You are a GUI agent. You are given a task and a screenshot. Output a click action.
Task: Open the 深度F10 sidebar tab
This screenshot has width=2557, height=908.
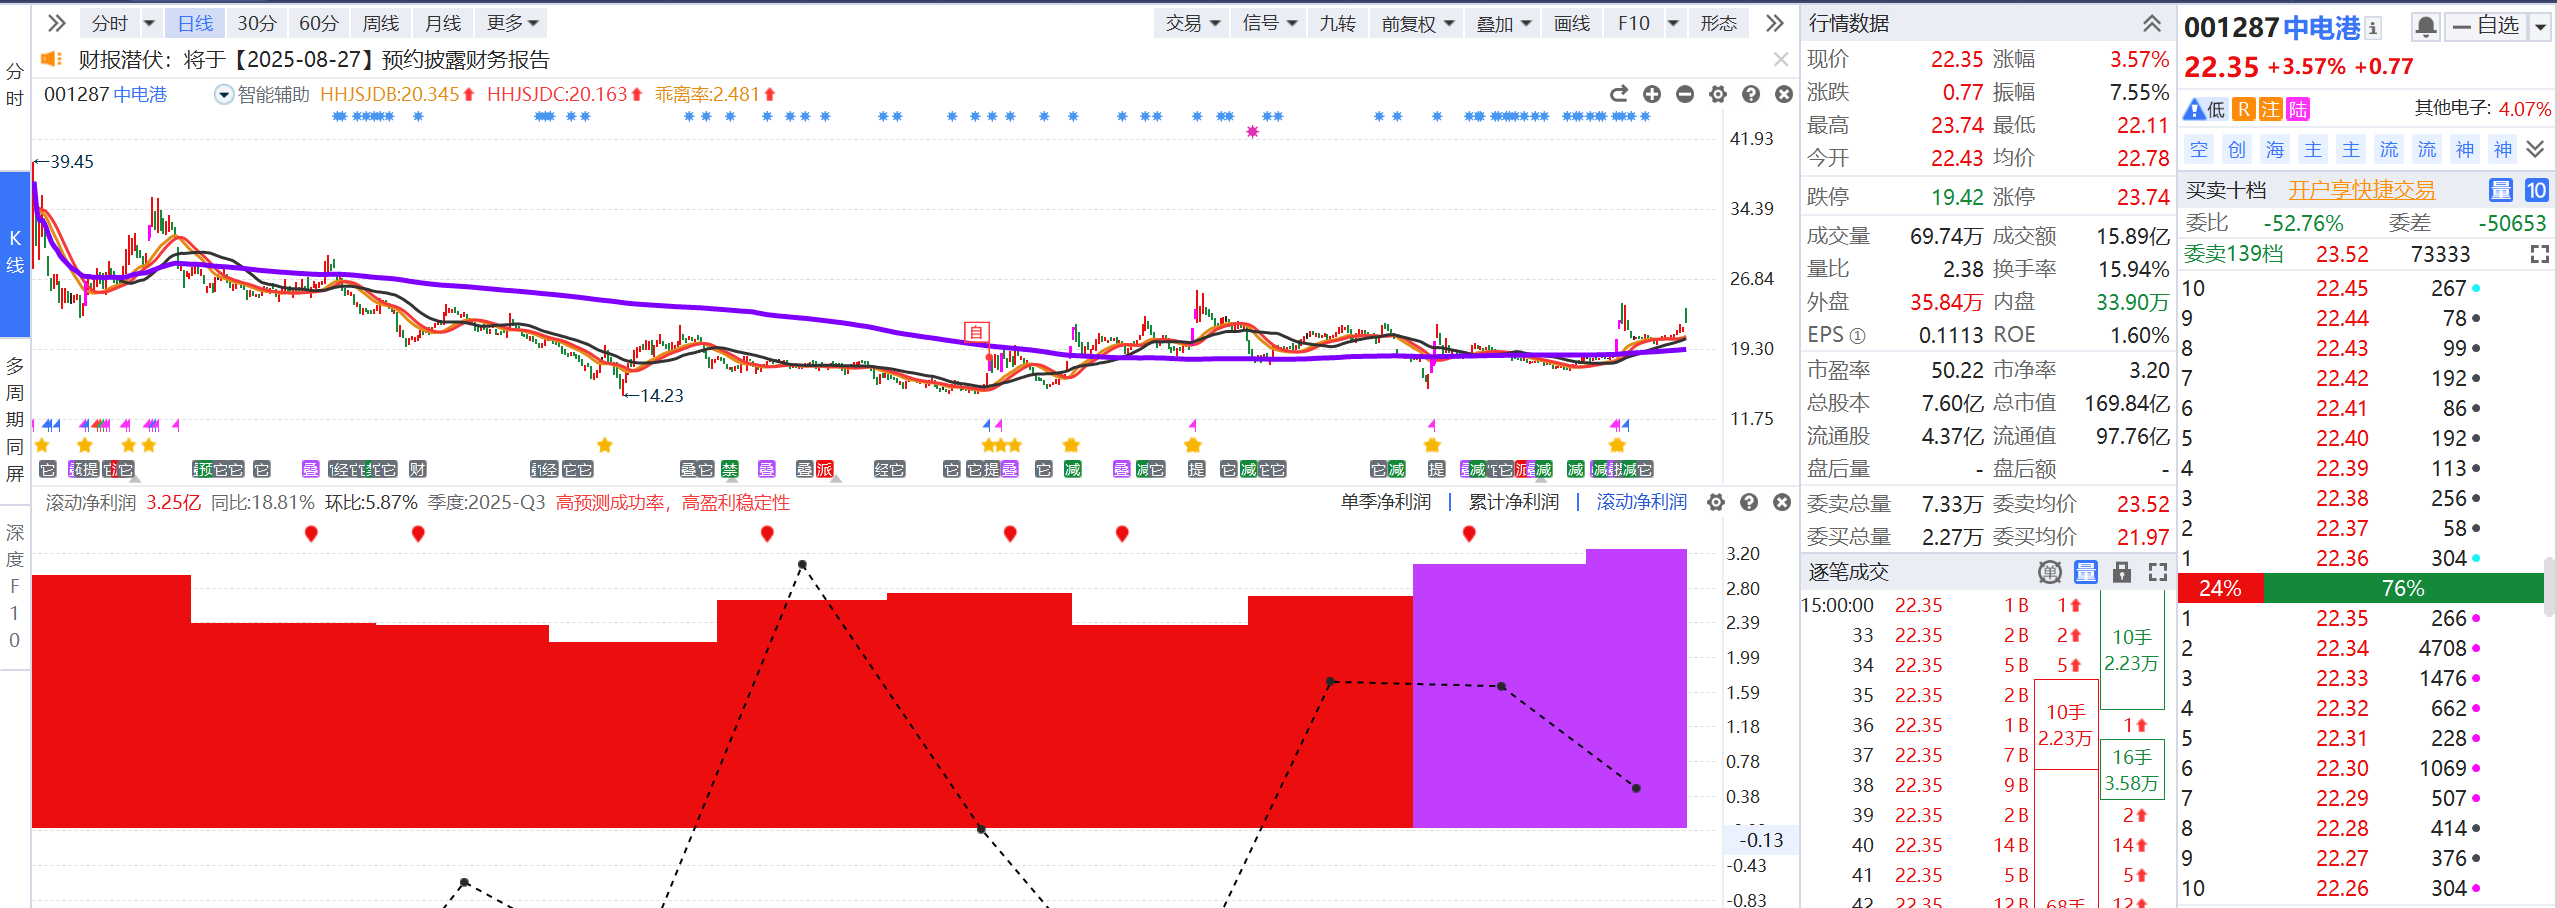pyautogui.click(x=14, y=587)
